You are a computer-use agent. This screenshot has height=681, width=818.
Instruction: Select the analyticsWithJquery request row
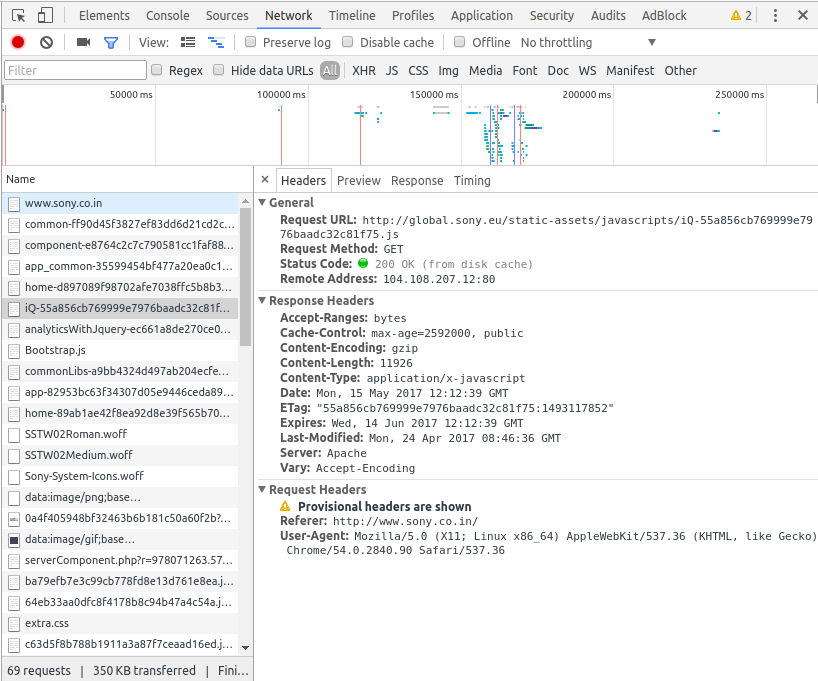pyautogui.click(x=121, y=329)
